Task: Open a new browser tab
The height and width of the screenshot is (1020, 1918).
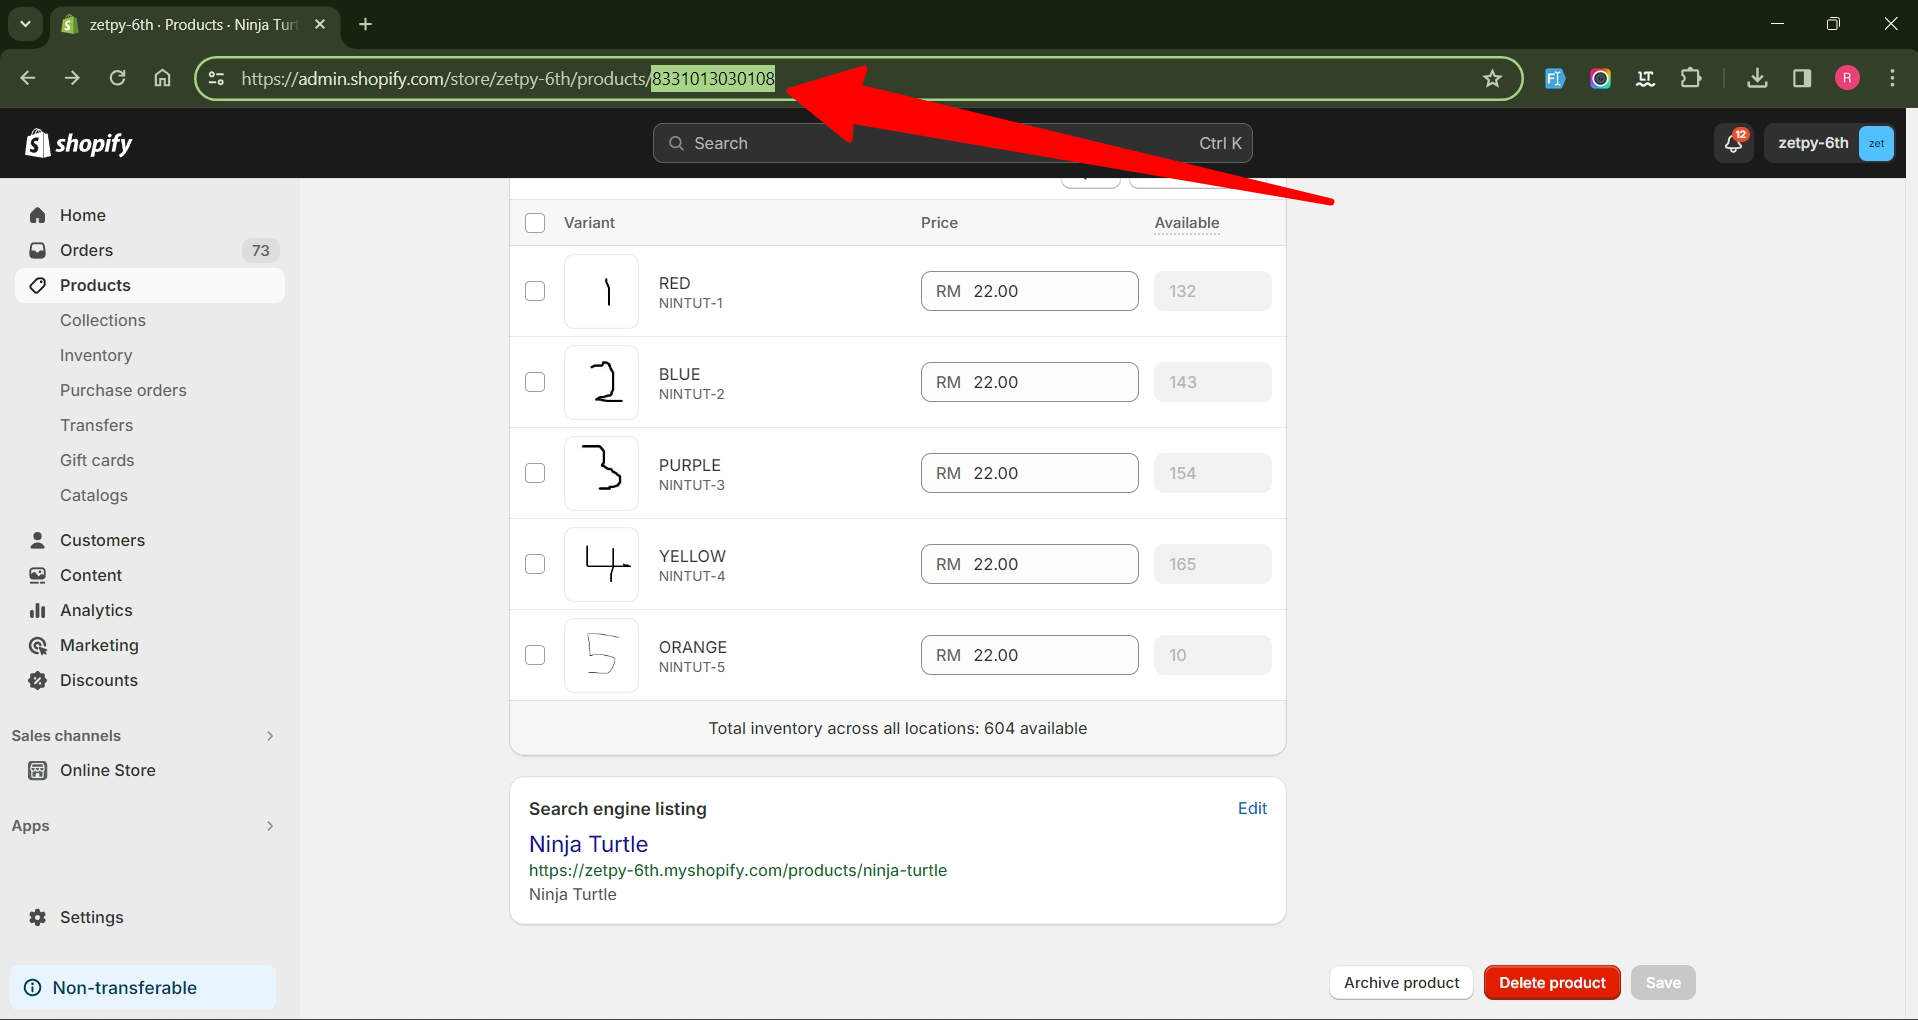Action: click(365, 24)
